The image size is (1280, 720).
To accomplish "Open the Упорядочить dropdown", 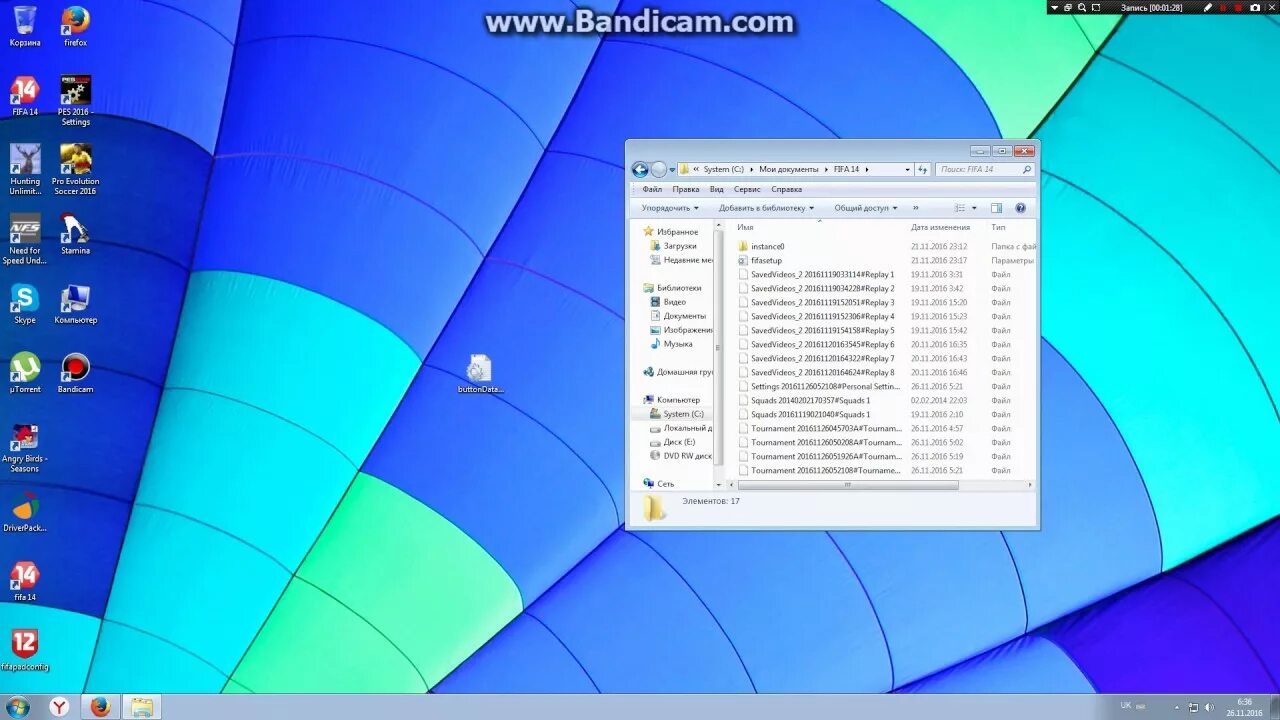I will point(670,208).
